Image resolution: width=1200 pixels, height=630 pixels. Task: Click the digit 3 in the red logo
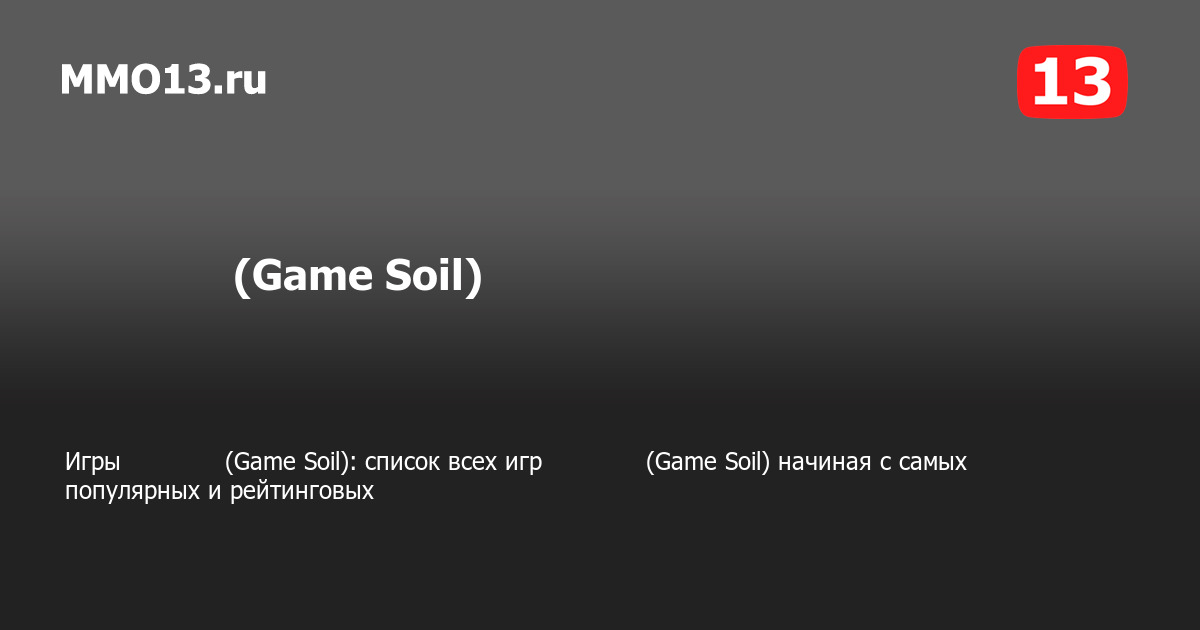1090,82
